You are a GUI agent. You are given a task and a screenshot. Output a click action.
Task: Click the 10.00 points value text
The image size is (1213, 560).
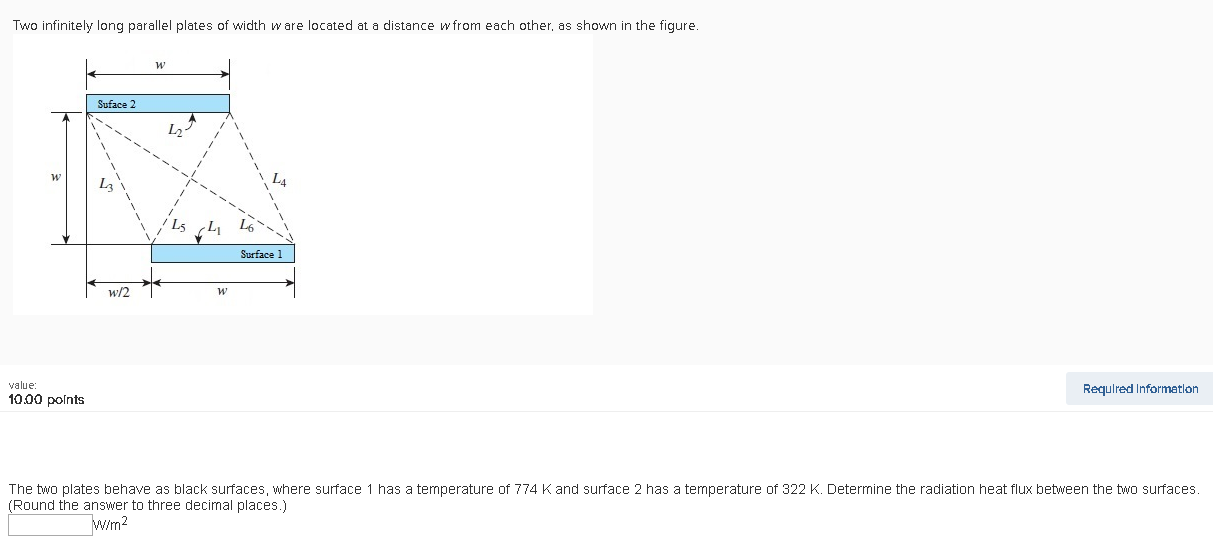[x=46, y=399]
